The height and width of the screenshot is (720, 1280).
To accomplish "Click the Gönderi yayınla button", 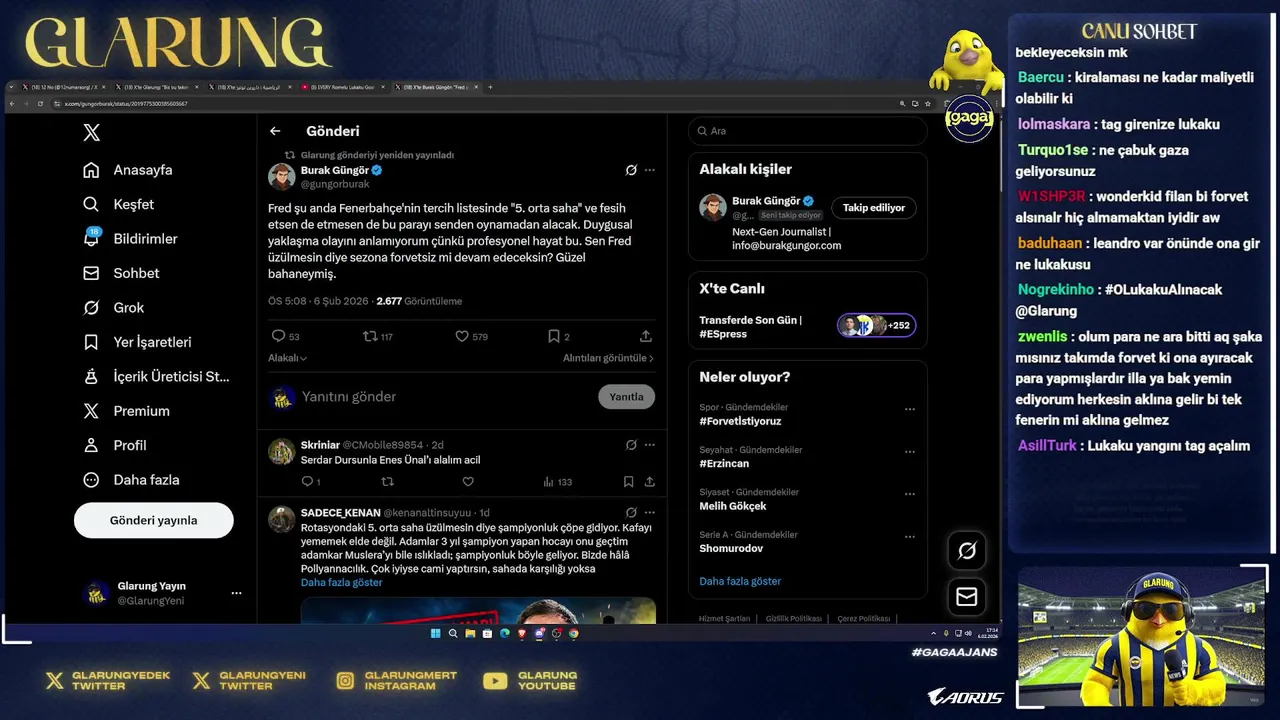I will click(154, 520).
